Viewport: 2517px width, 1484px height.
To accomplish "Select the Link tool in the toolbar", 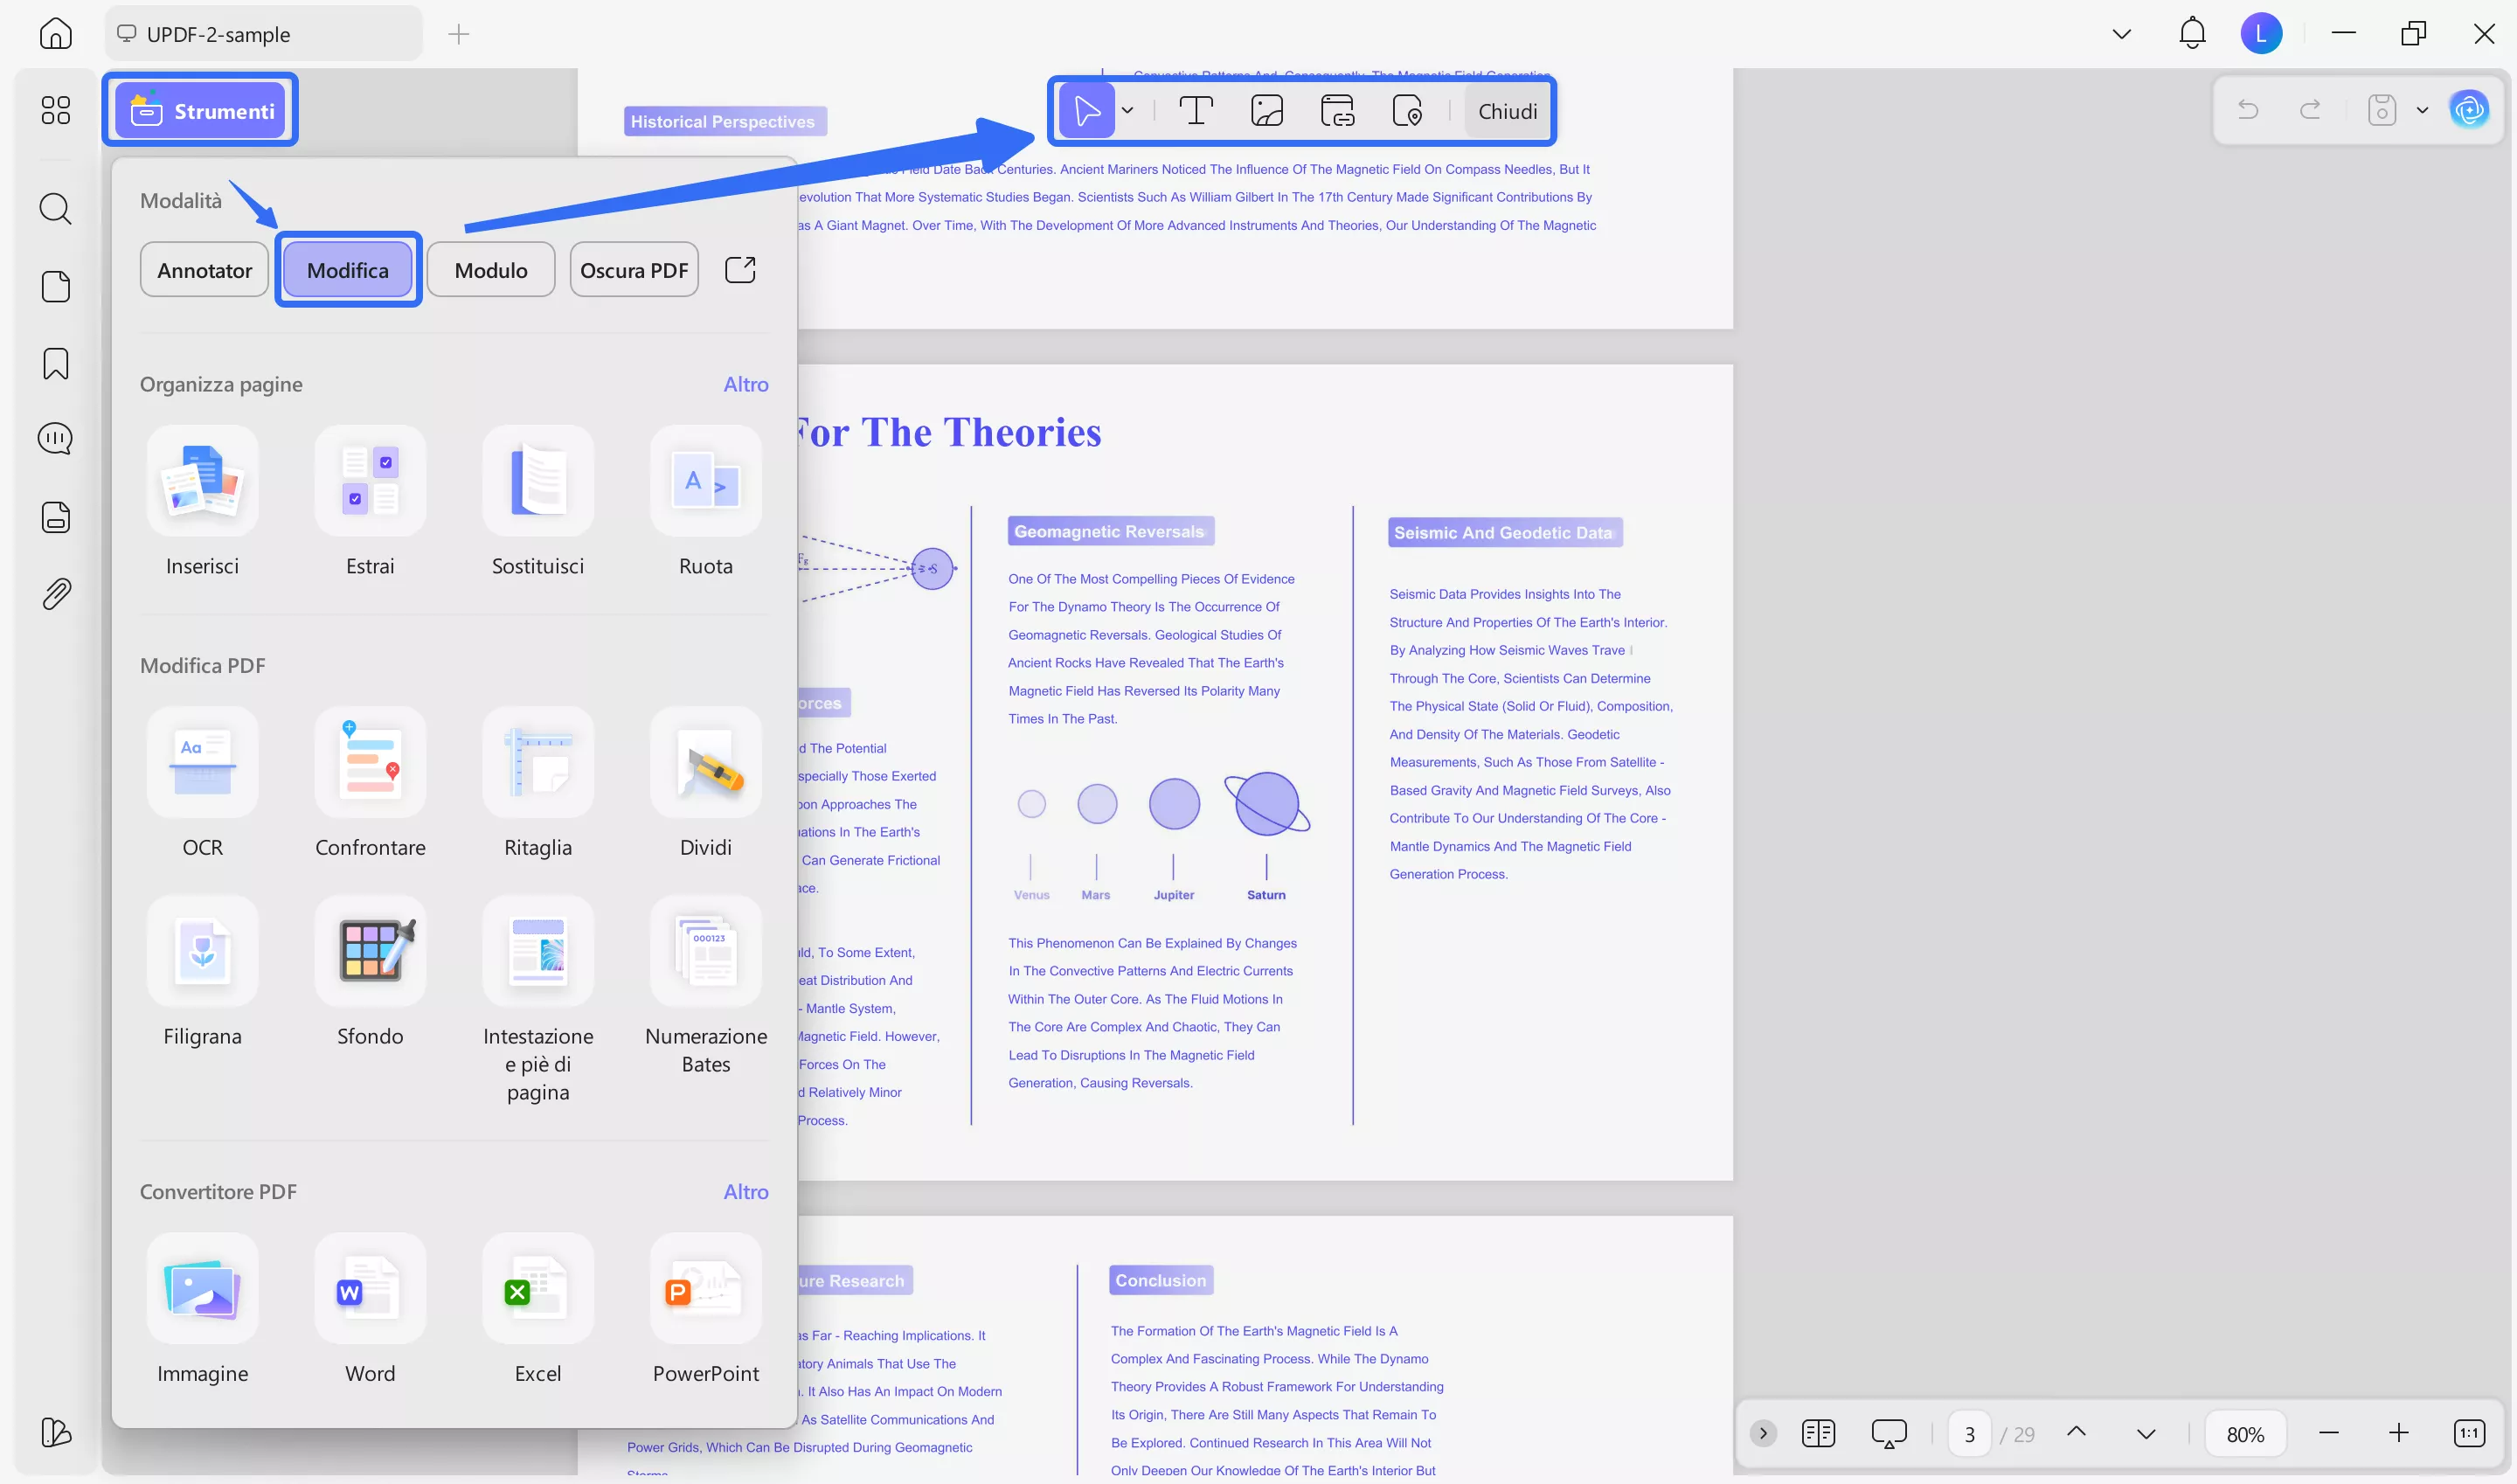I will [x=1337, y=110].
